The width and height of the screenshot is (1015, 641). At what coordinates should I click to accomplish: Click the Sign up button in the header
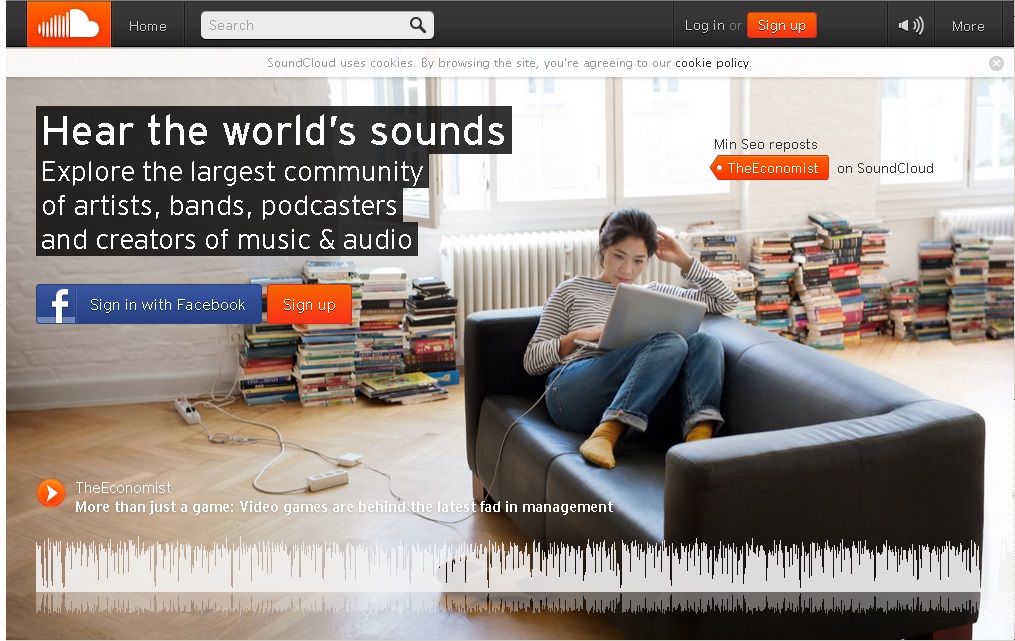782,24
